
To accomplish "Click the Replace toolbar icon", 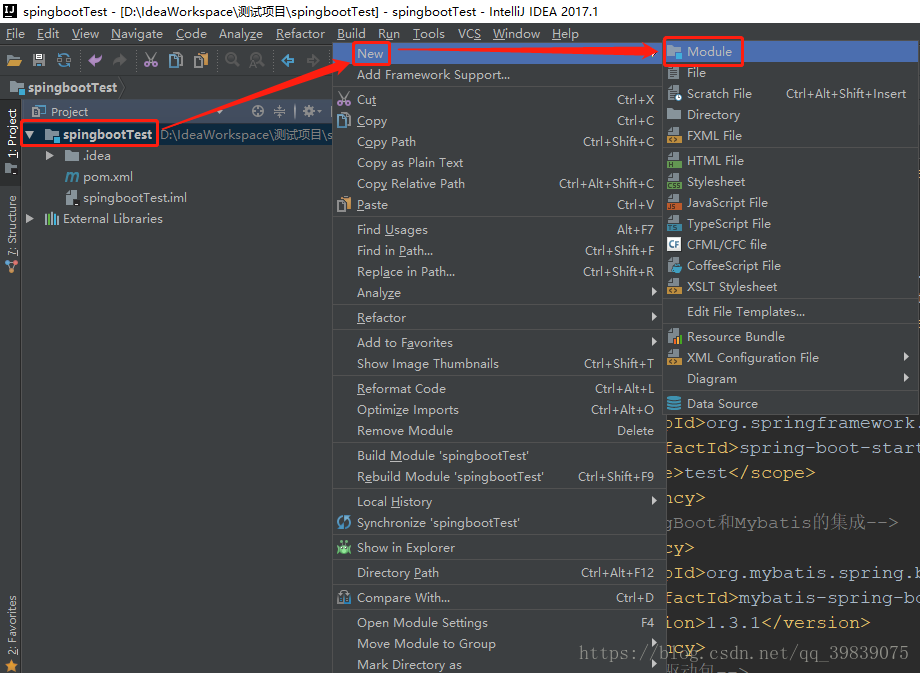I will click(256, 60).
